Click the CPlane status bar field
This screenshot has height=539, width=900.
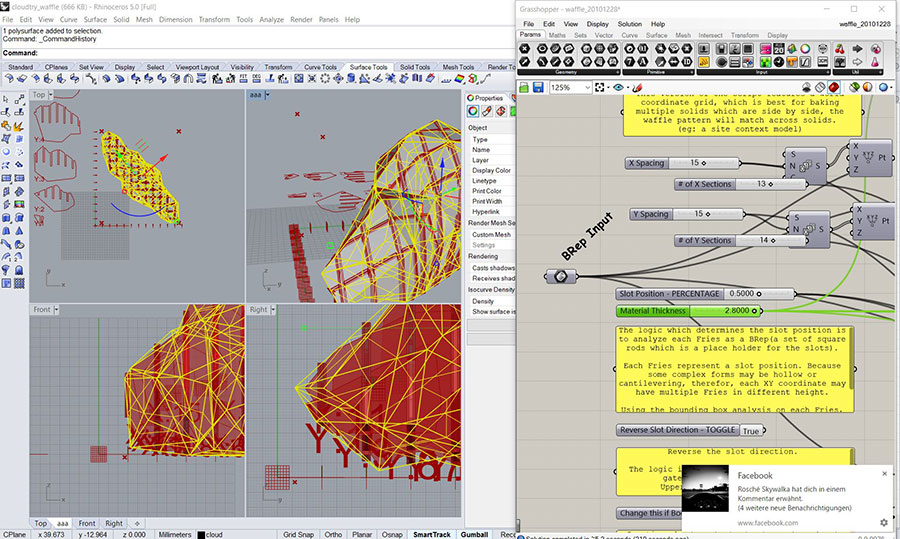(x=14, y=534)
